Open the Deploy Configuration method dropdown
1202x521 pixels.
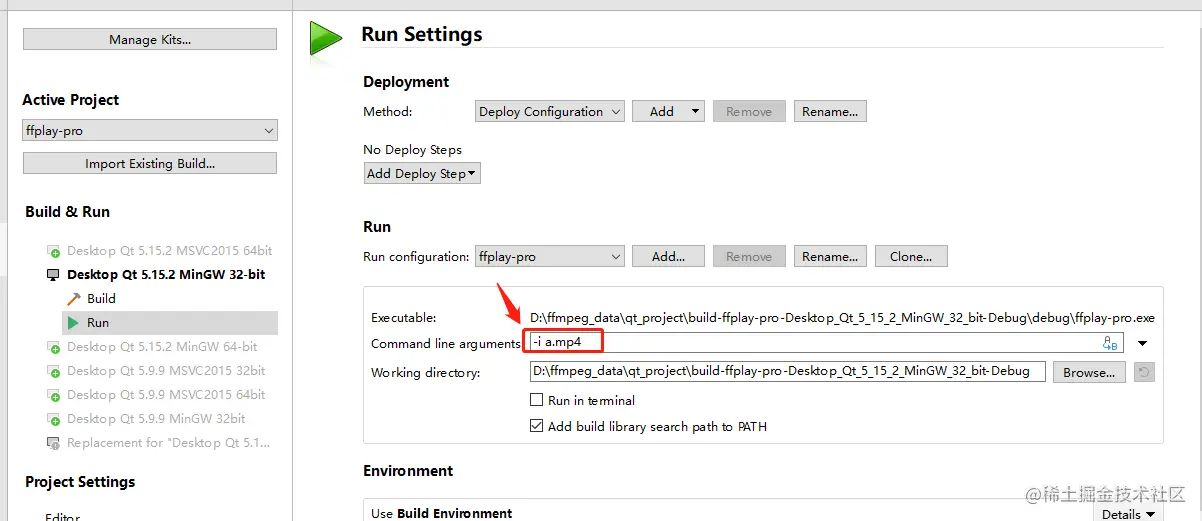(550, 112)
